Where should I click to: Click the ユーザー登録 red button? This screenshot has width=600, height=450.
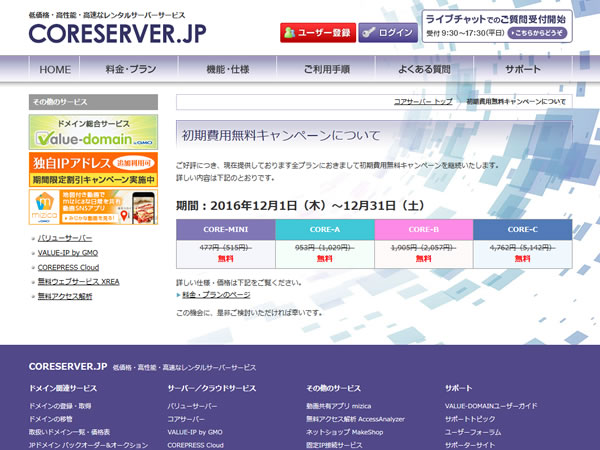pyautogui.click(x=318, y=33)
